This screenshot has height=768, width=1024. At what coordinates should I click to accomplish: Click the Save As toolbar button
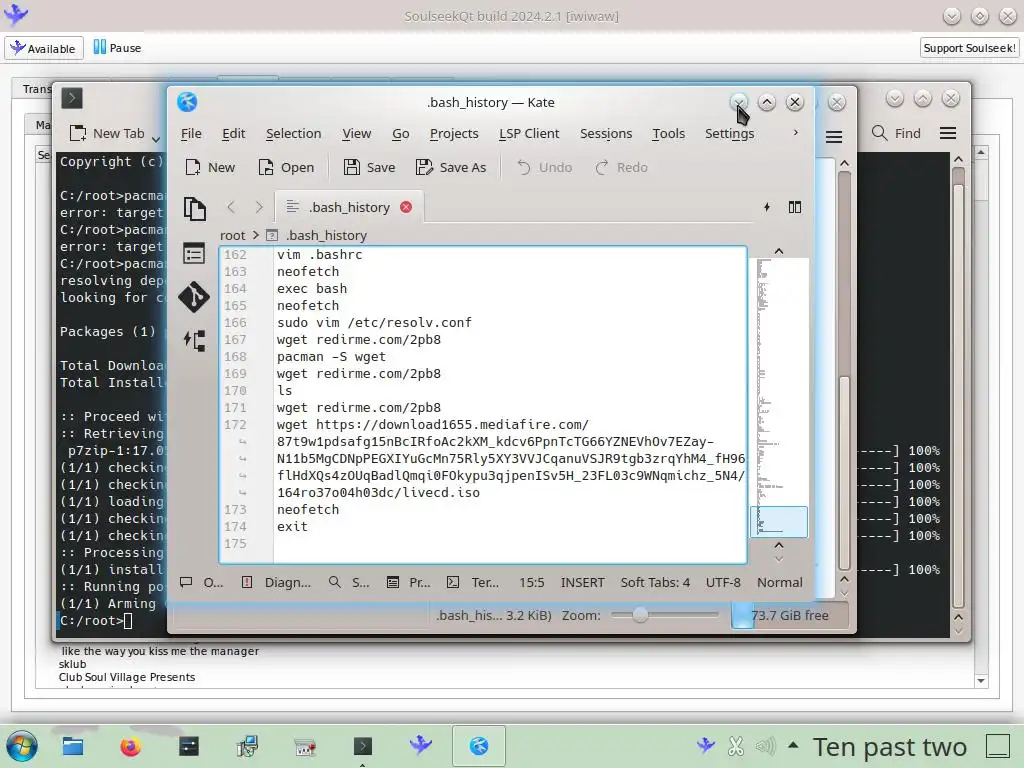click(x=451, y=167)
